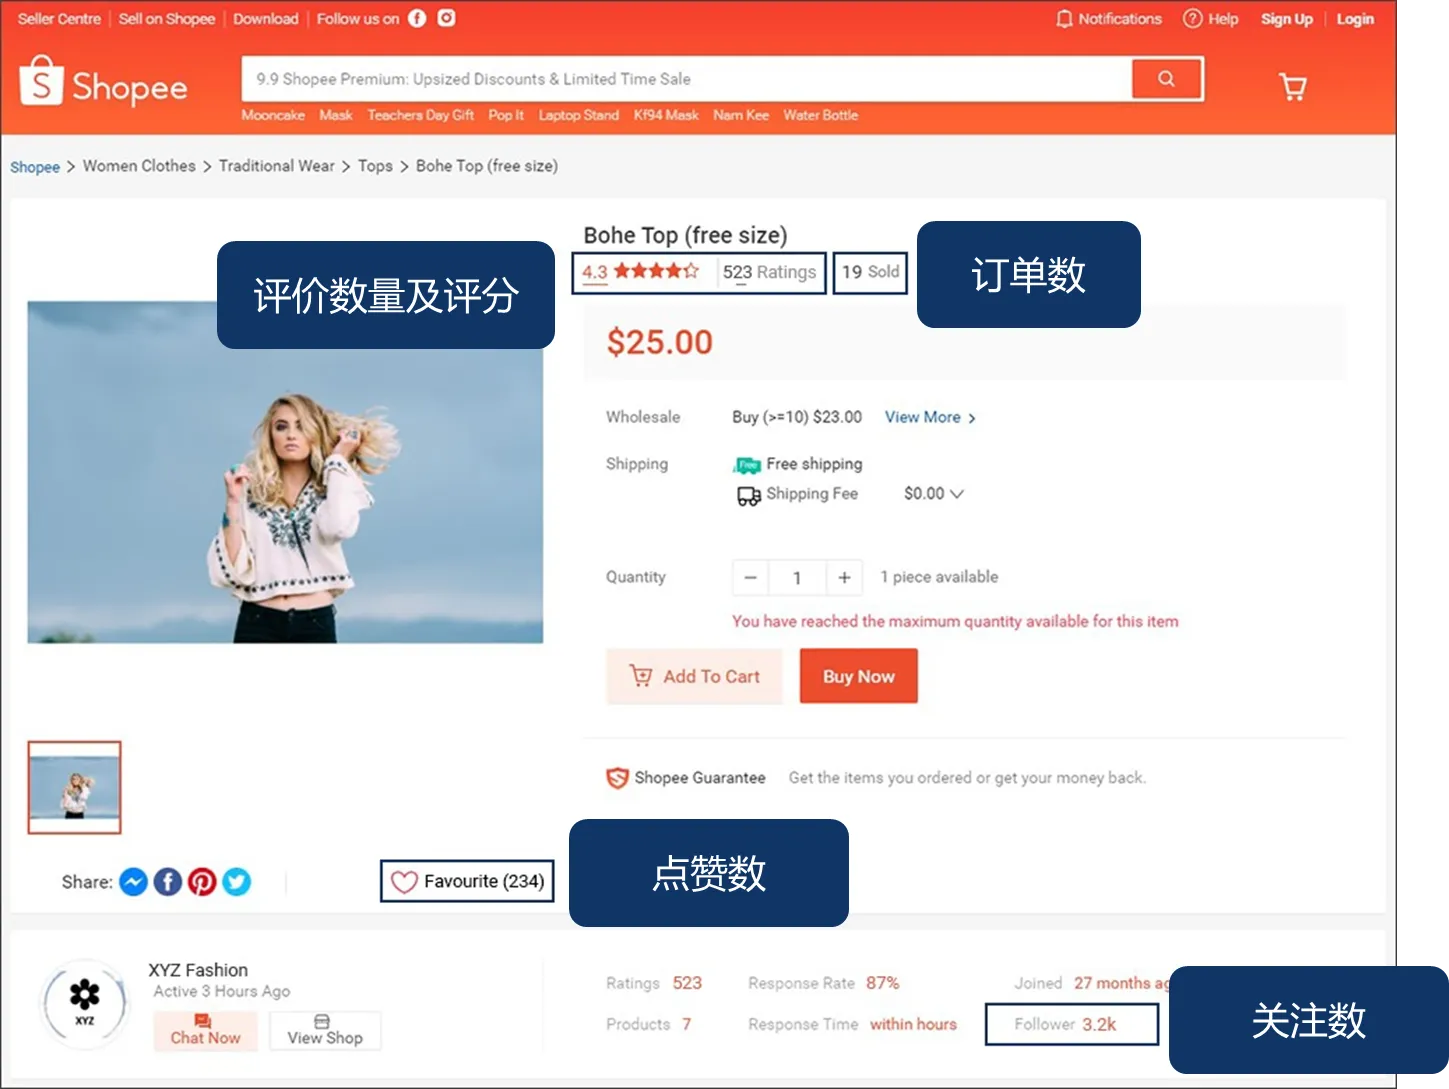Image resolution: width=1449 pixels, height=1089 pixels.
Task: Increase quantity with the plus stepper
Action: coord(843,577)
